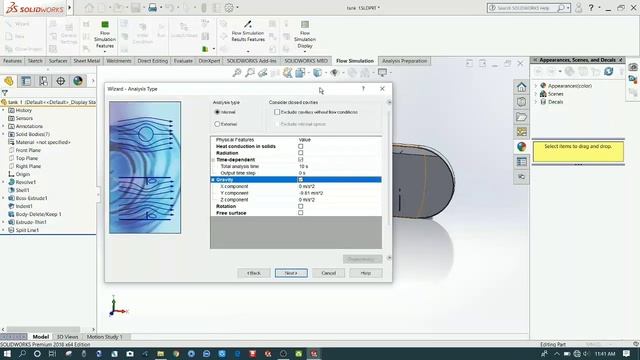The height and width of the screenshot is (360, 640).
Task: Click the Help question mark in the title bar
Action: click(591, 8)
